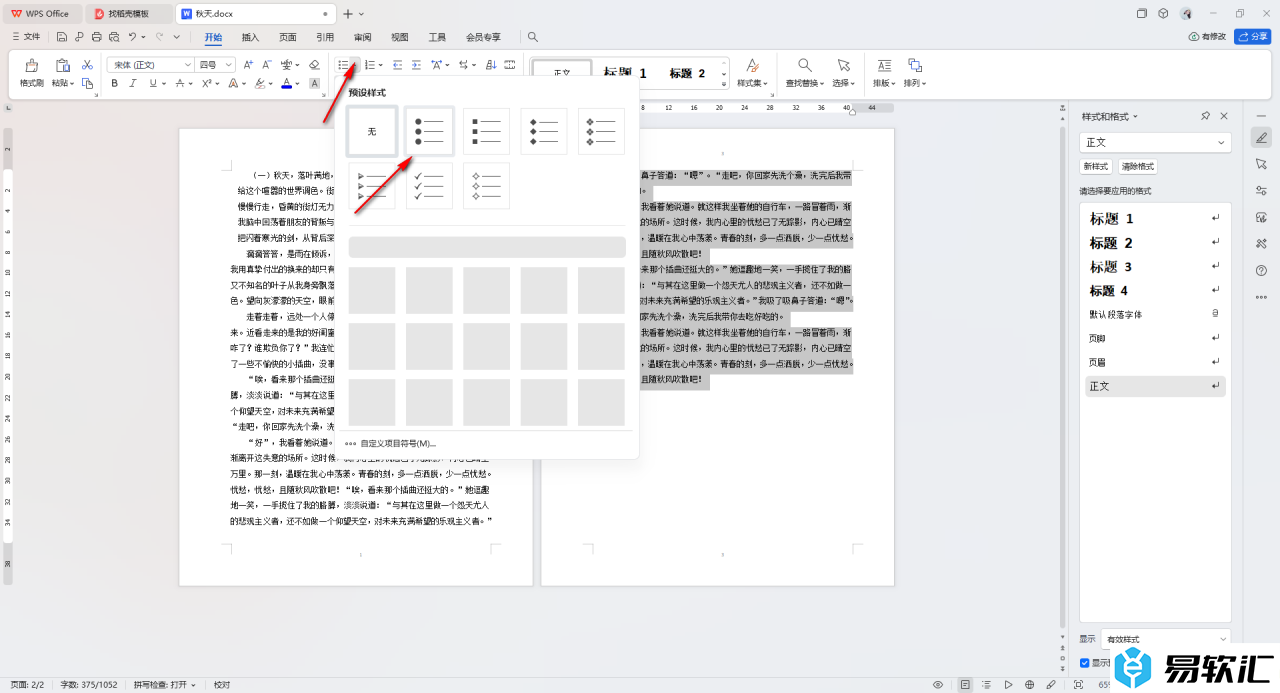Click the Paste (粘贴) clipboard icon
The height and width of the screenshot is (693, 1280).
tap(62, 65)
